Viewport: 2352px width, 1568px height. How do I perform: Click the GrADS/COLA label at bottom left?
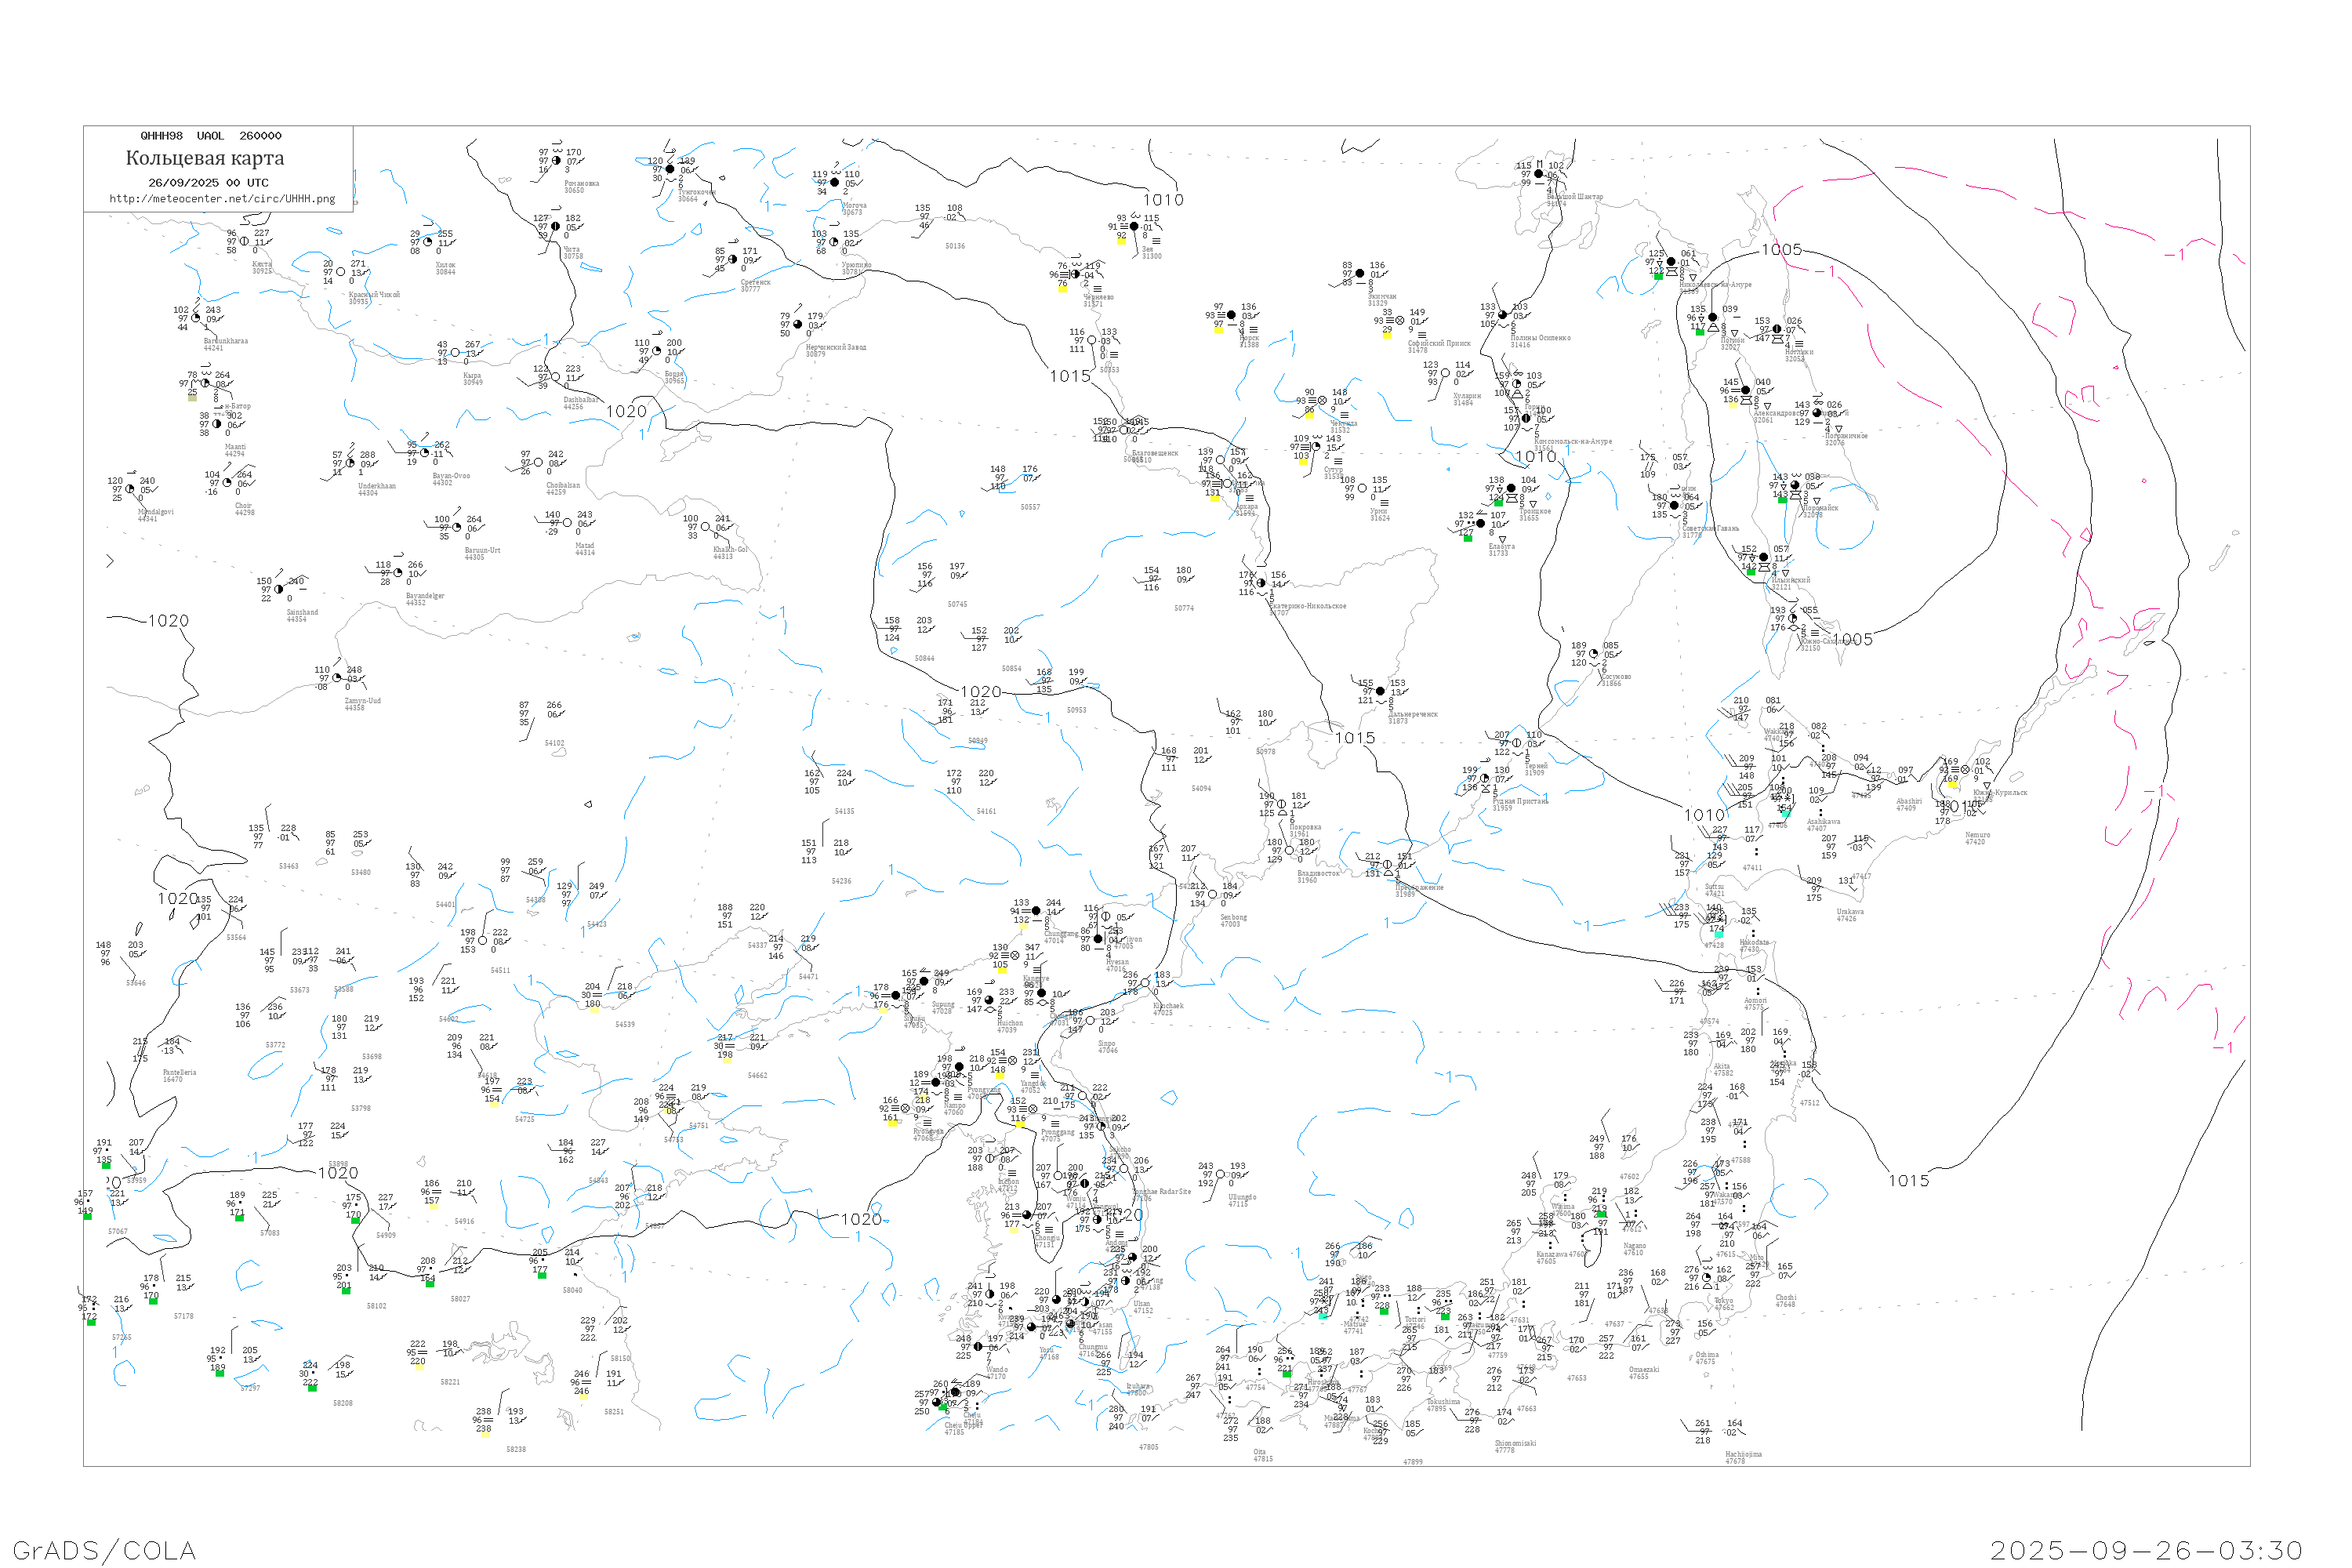(104, 1550)
